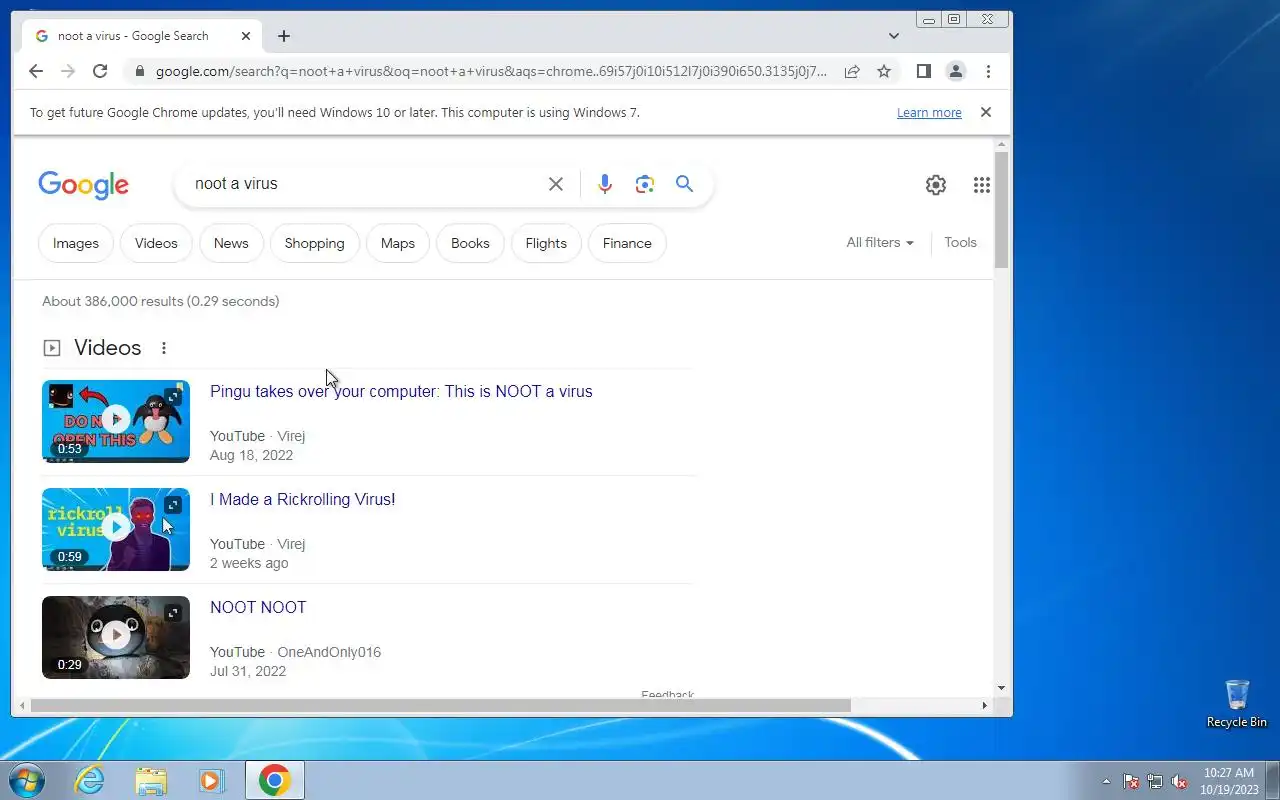
Task: Open 'I Made a Rickrolling Virus!' link
Action: click(x=302, y=499)
